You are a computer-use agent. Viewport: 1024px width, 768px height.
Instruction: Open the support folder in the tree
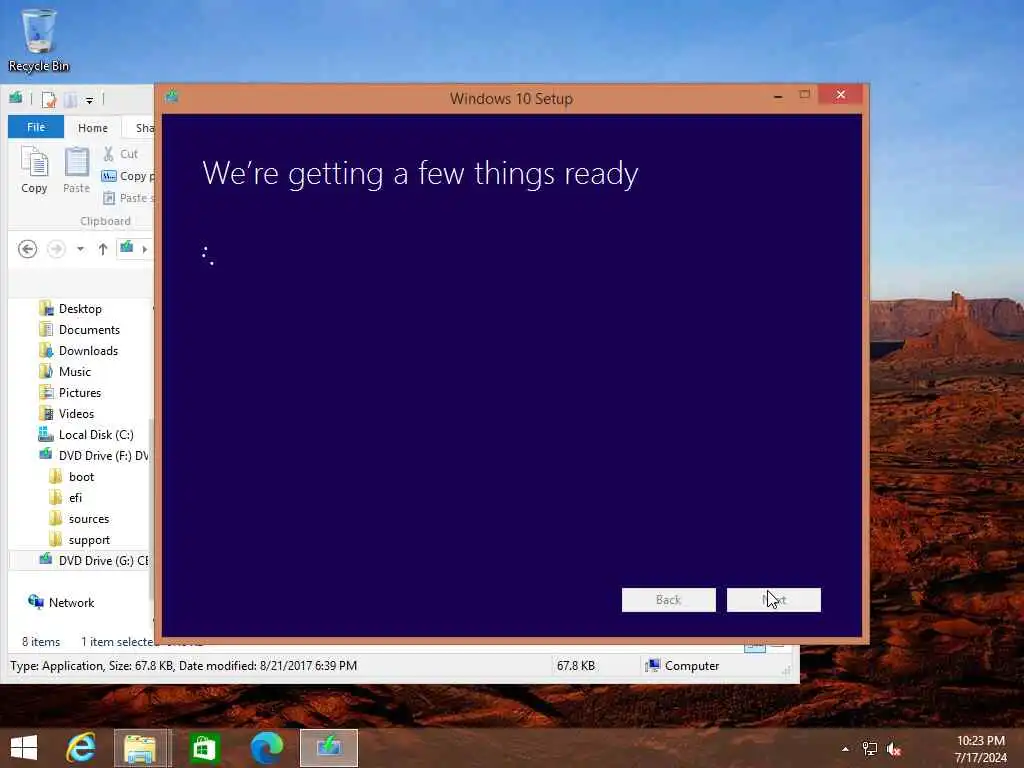tap(89, 539)
